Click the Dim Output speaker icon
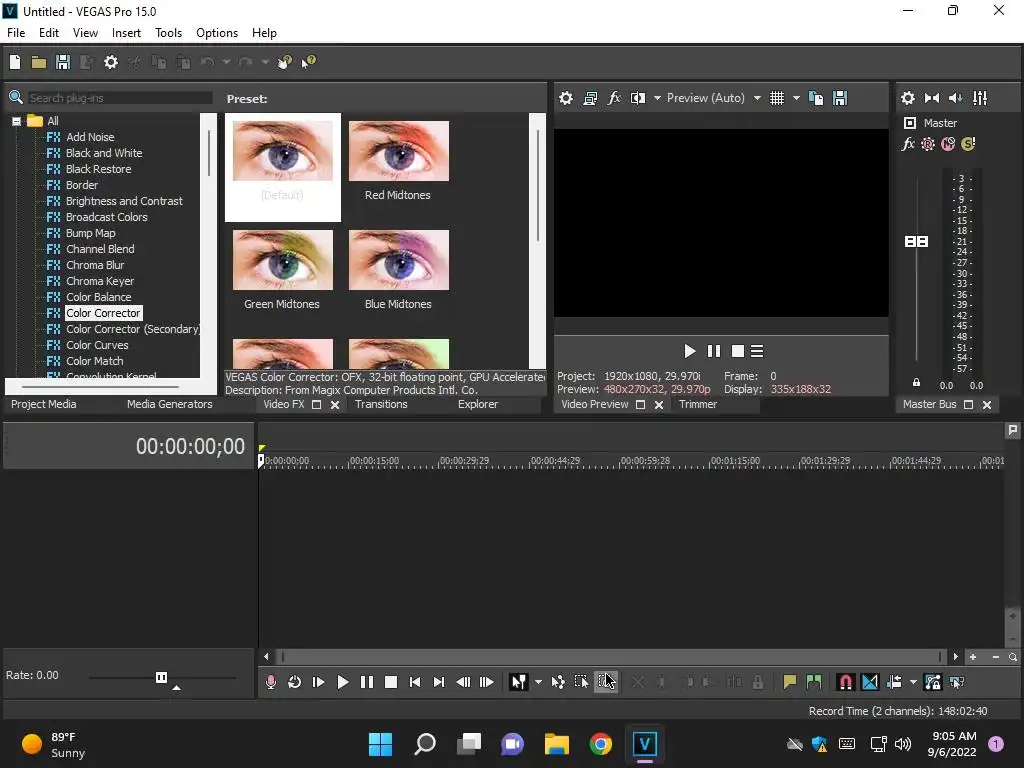The height and width of the screenshot is (768, 1024). tap(955, 98)
